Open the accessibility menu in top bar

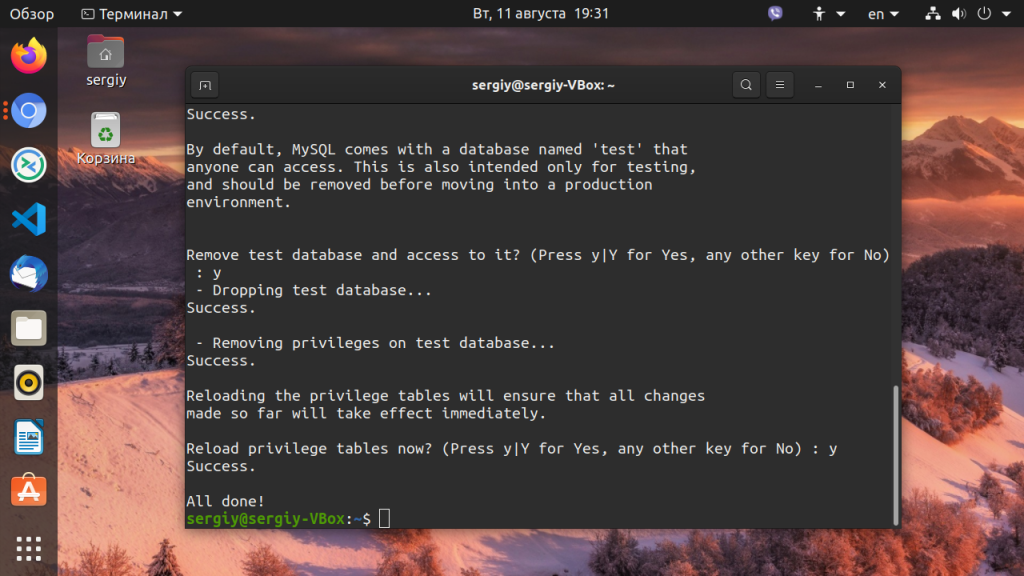pyautogui.click(x=828, y=14)
